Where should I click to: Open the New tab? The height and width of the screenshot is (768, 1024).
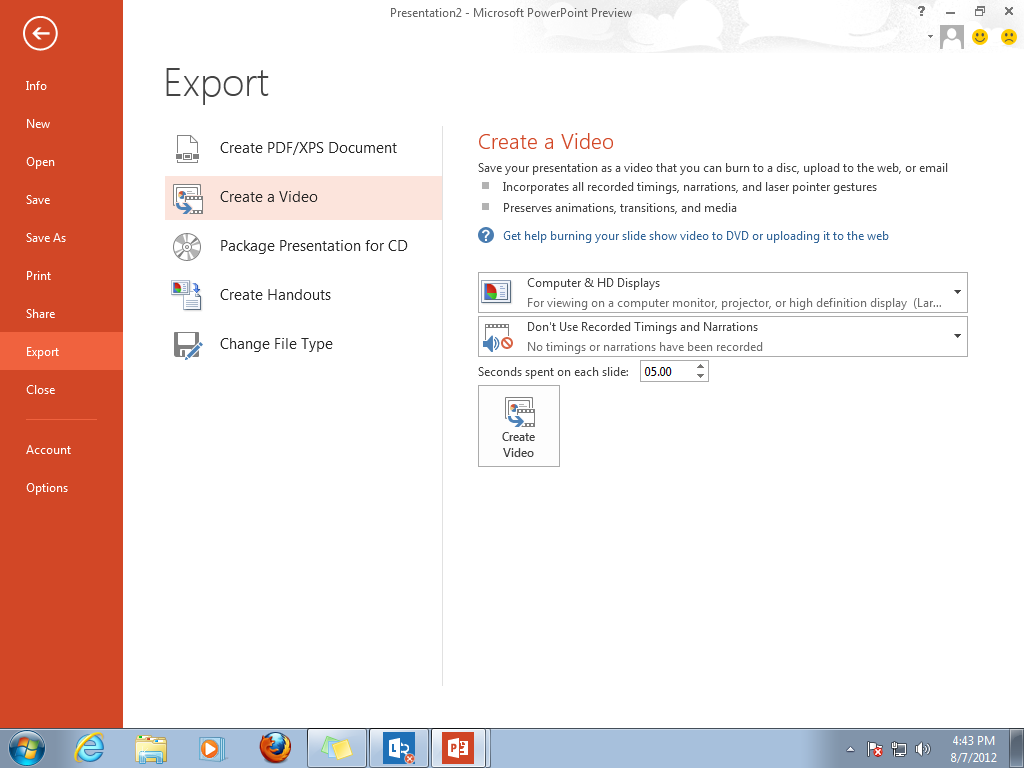61,123
